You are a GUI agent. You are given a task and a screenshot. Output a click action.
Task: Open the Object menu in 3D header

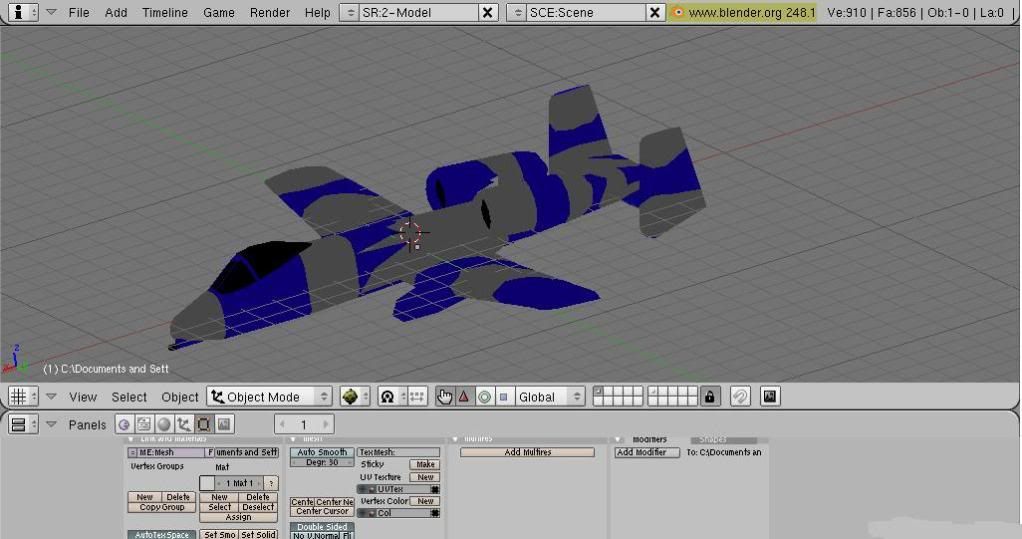(x=180, y=397)
